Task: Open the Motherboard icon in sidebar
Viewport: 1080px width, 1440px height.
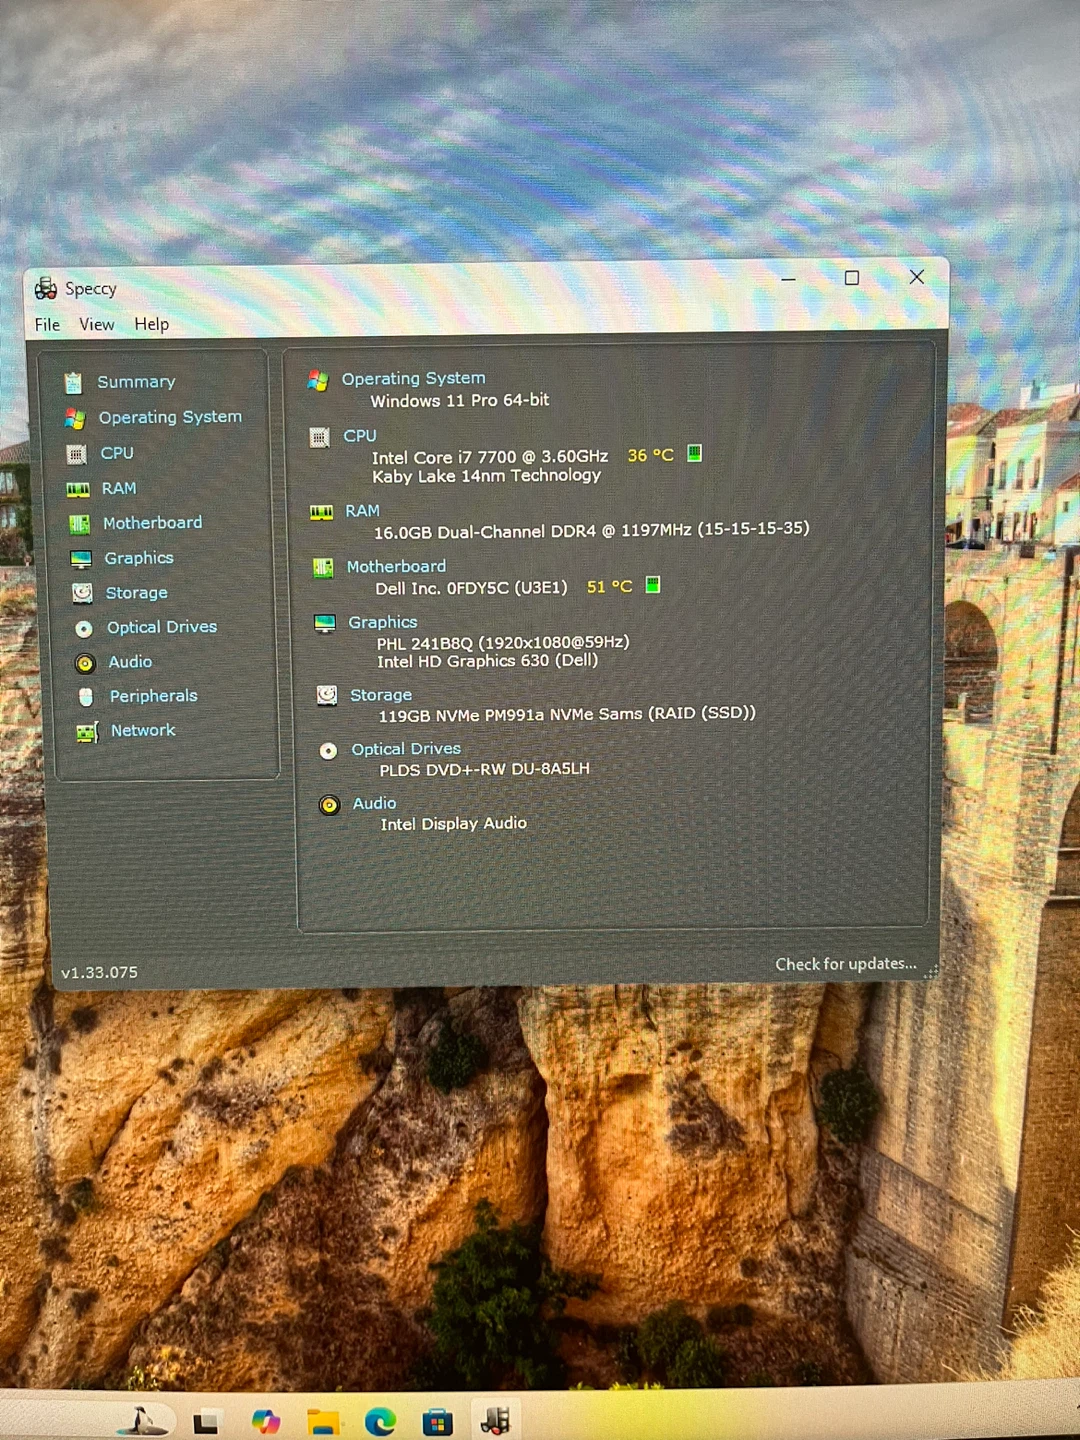Action: pyautogui.click(x=79, y=524)
